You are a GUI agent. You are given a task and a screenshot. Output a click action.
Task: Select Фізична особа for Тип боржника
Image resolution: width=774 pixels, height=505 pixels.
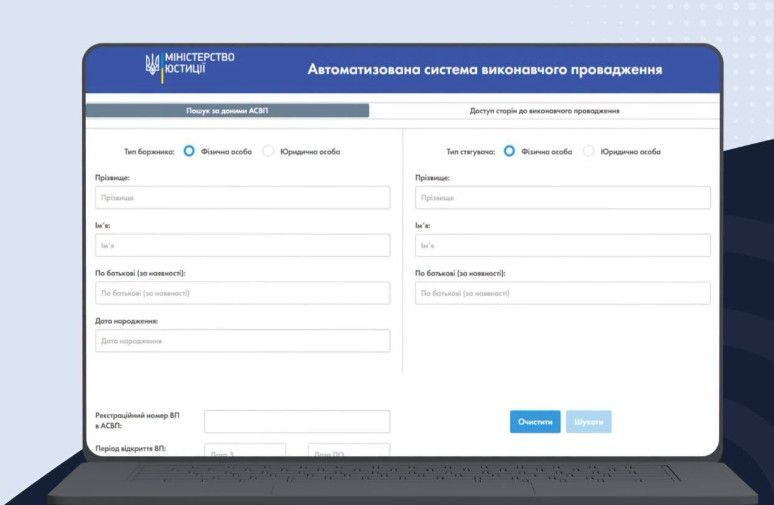(189, 151)
